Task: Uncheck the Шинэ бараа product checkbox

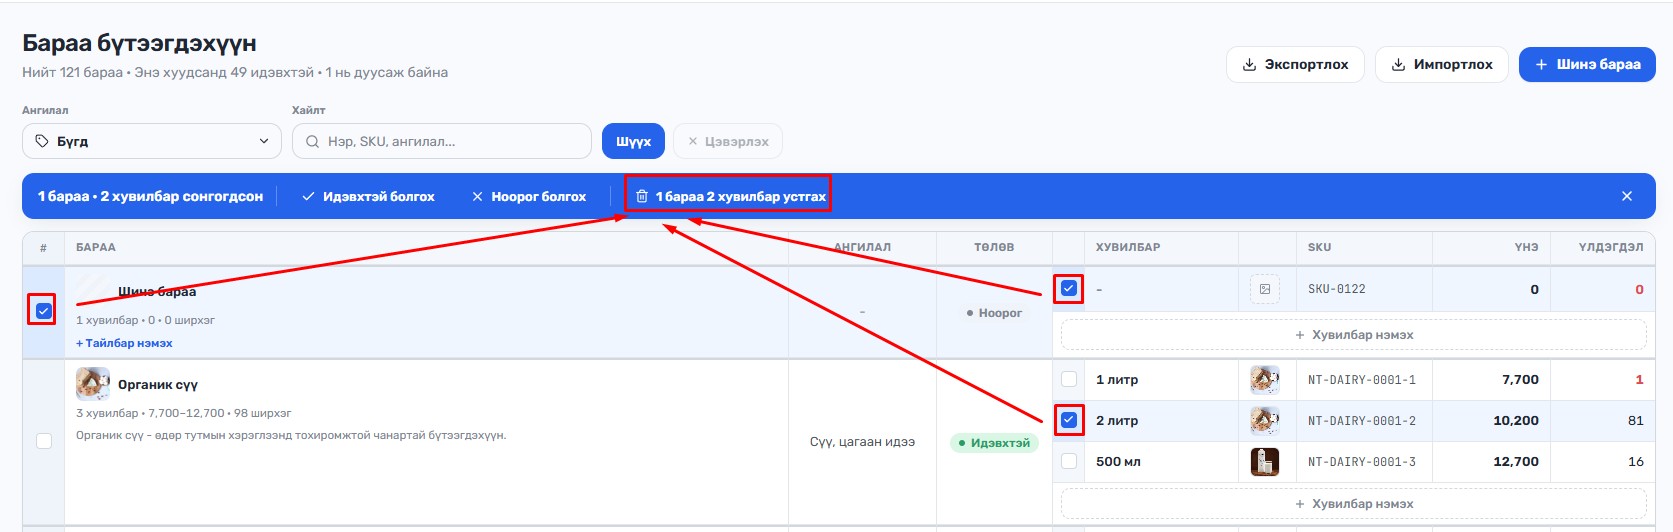Action: point(43,311)
